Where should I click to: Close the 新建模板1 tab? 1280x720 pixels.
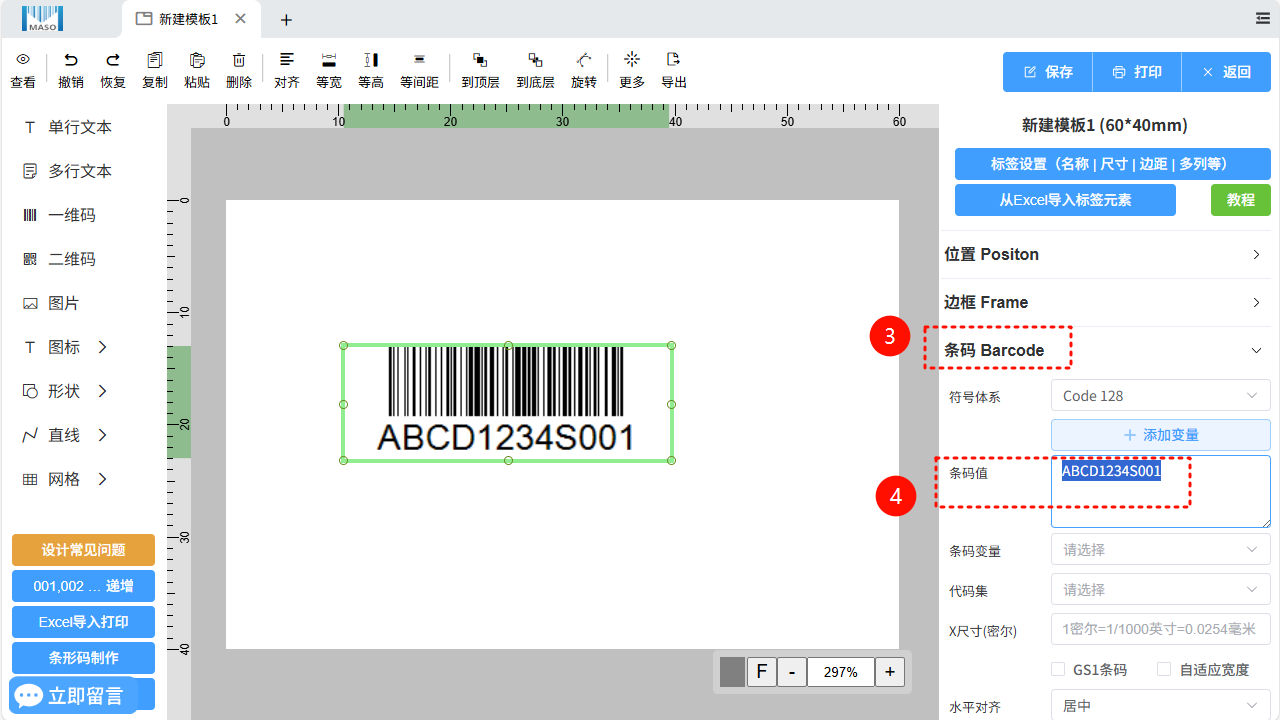[x=240, y=19]
